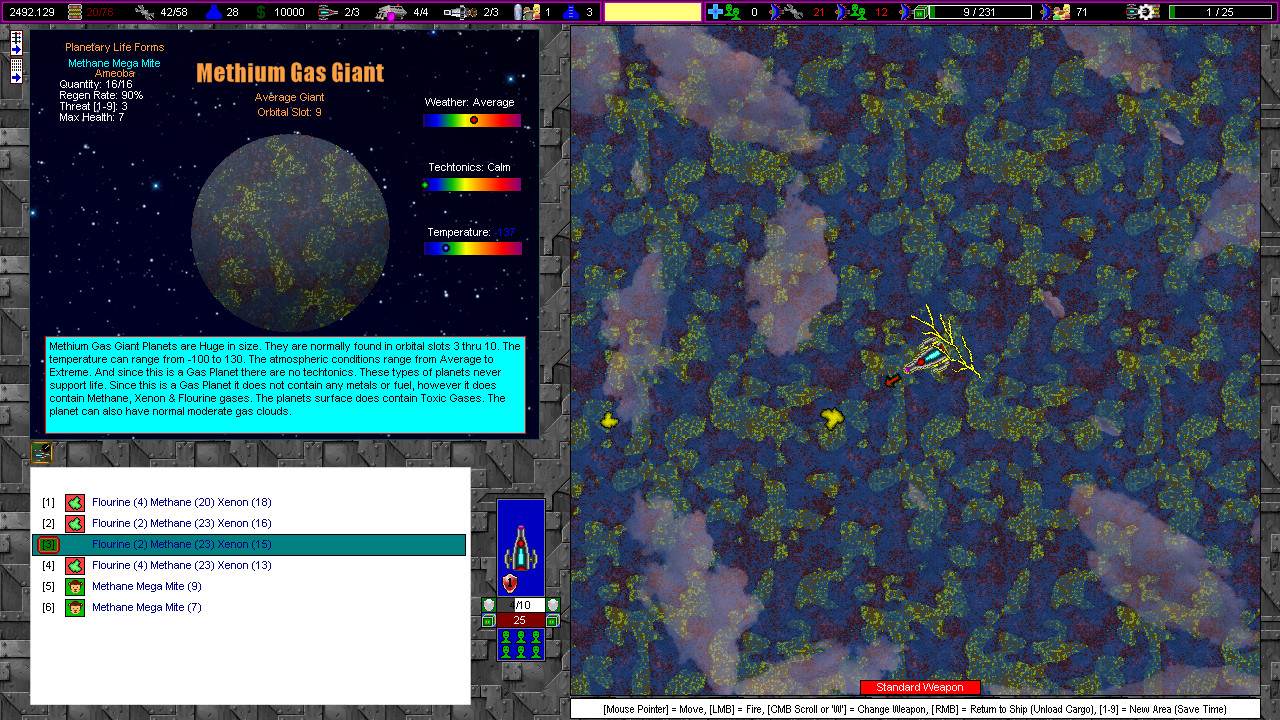Click the cargo icon beside list entry [1]
1280x720 pixels.
(75, 502)
